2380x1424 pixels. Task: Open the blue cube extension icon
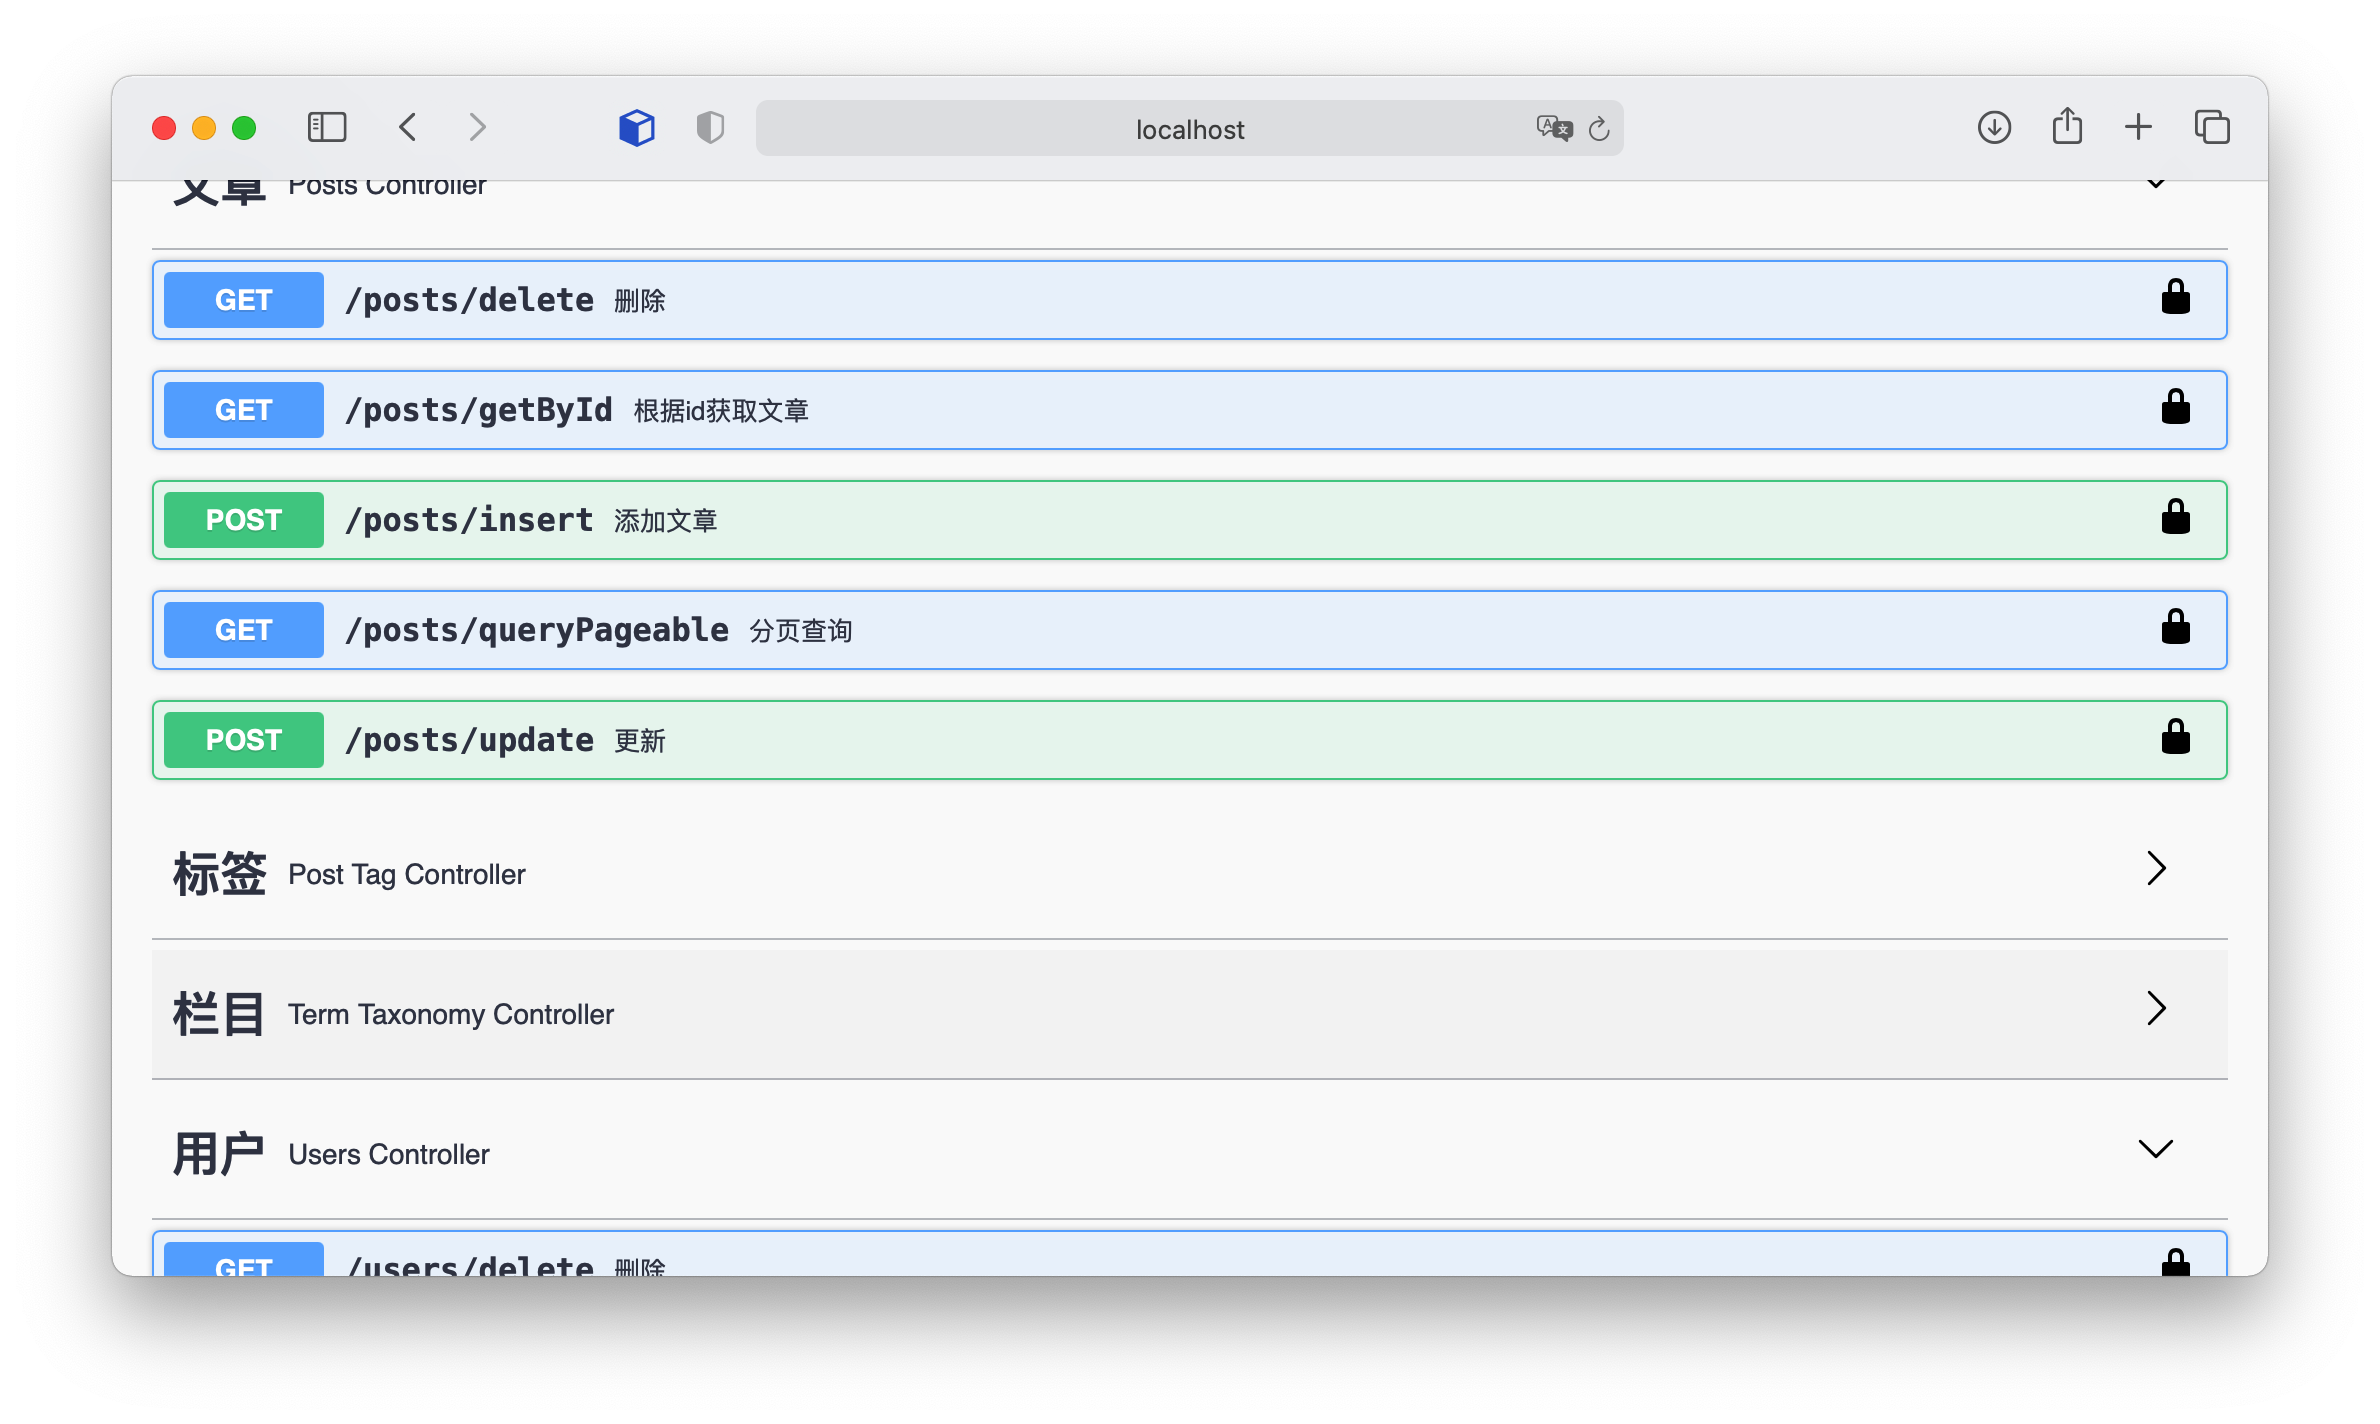tap(637, 127)
